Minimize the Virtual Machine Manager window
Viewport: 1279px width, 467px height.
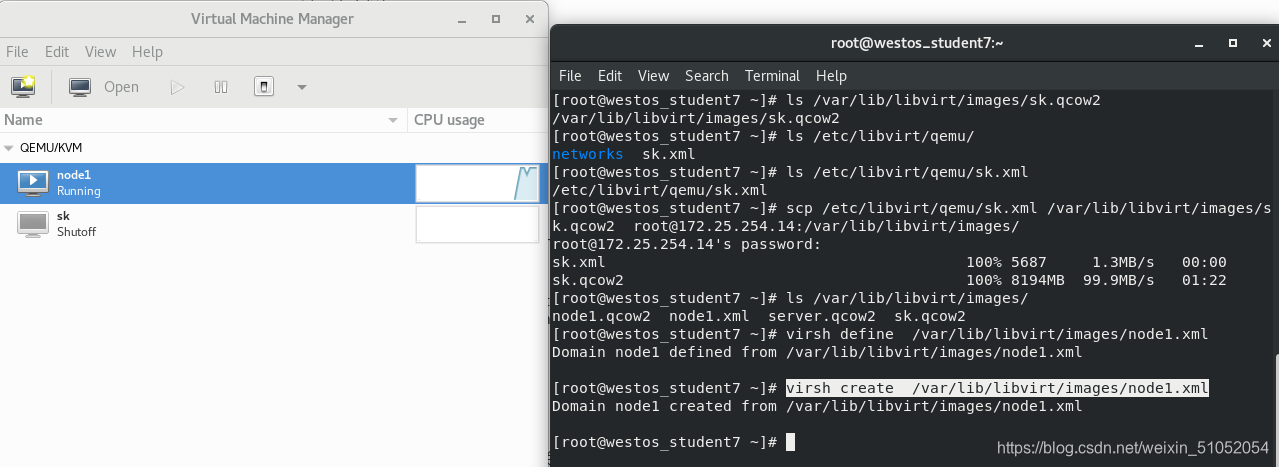coord(461,19)
